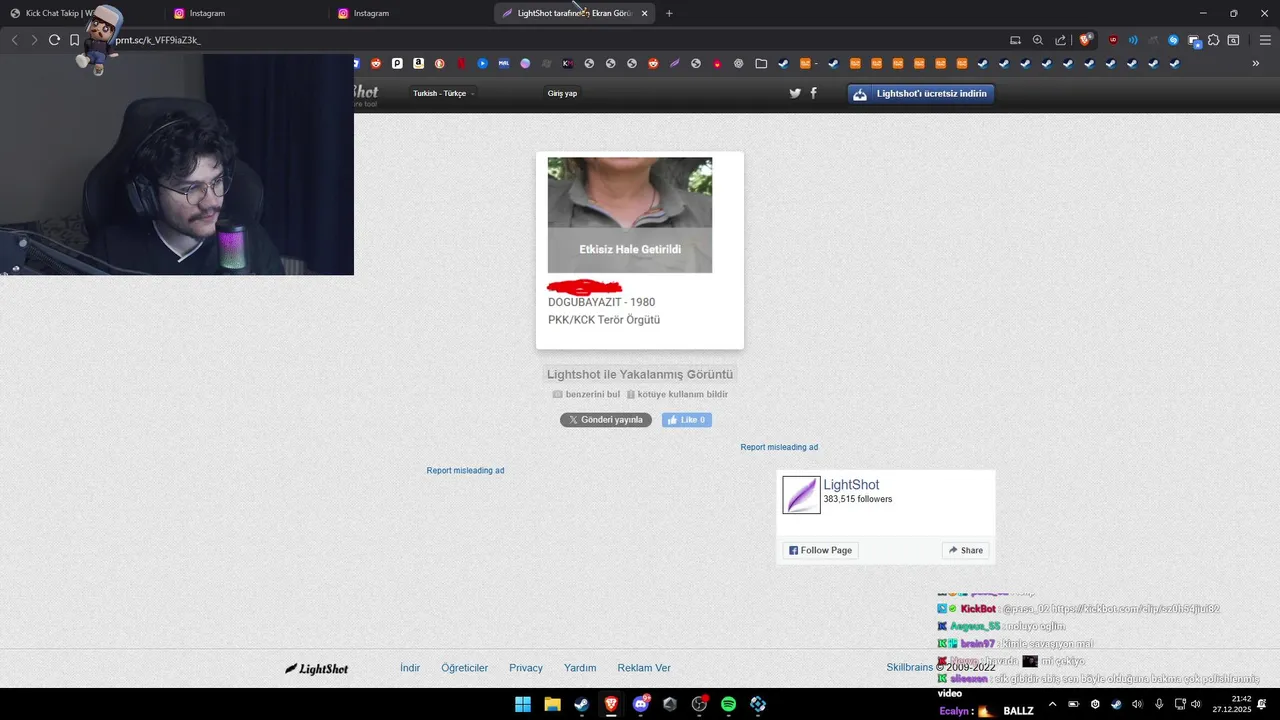Viewport: 1280px width, 720px height.
Task: Open İndir in the footer menu
Action: click(410, 668)
